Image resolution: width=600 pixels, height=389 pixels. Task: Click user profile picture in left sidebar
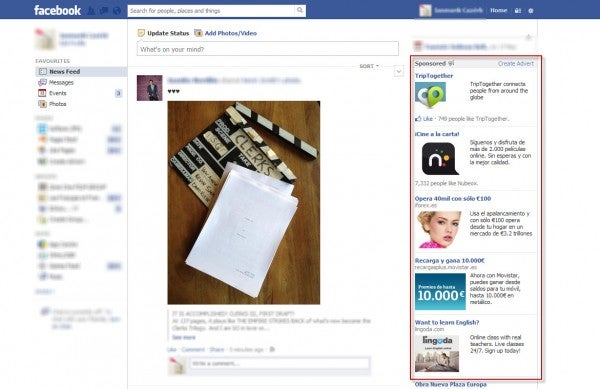click(x=45, y=39)
